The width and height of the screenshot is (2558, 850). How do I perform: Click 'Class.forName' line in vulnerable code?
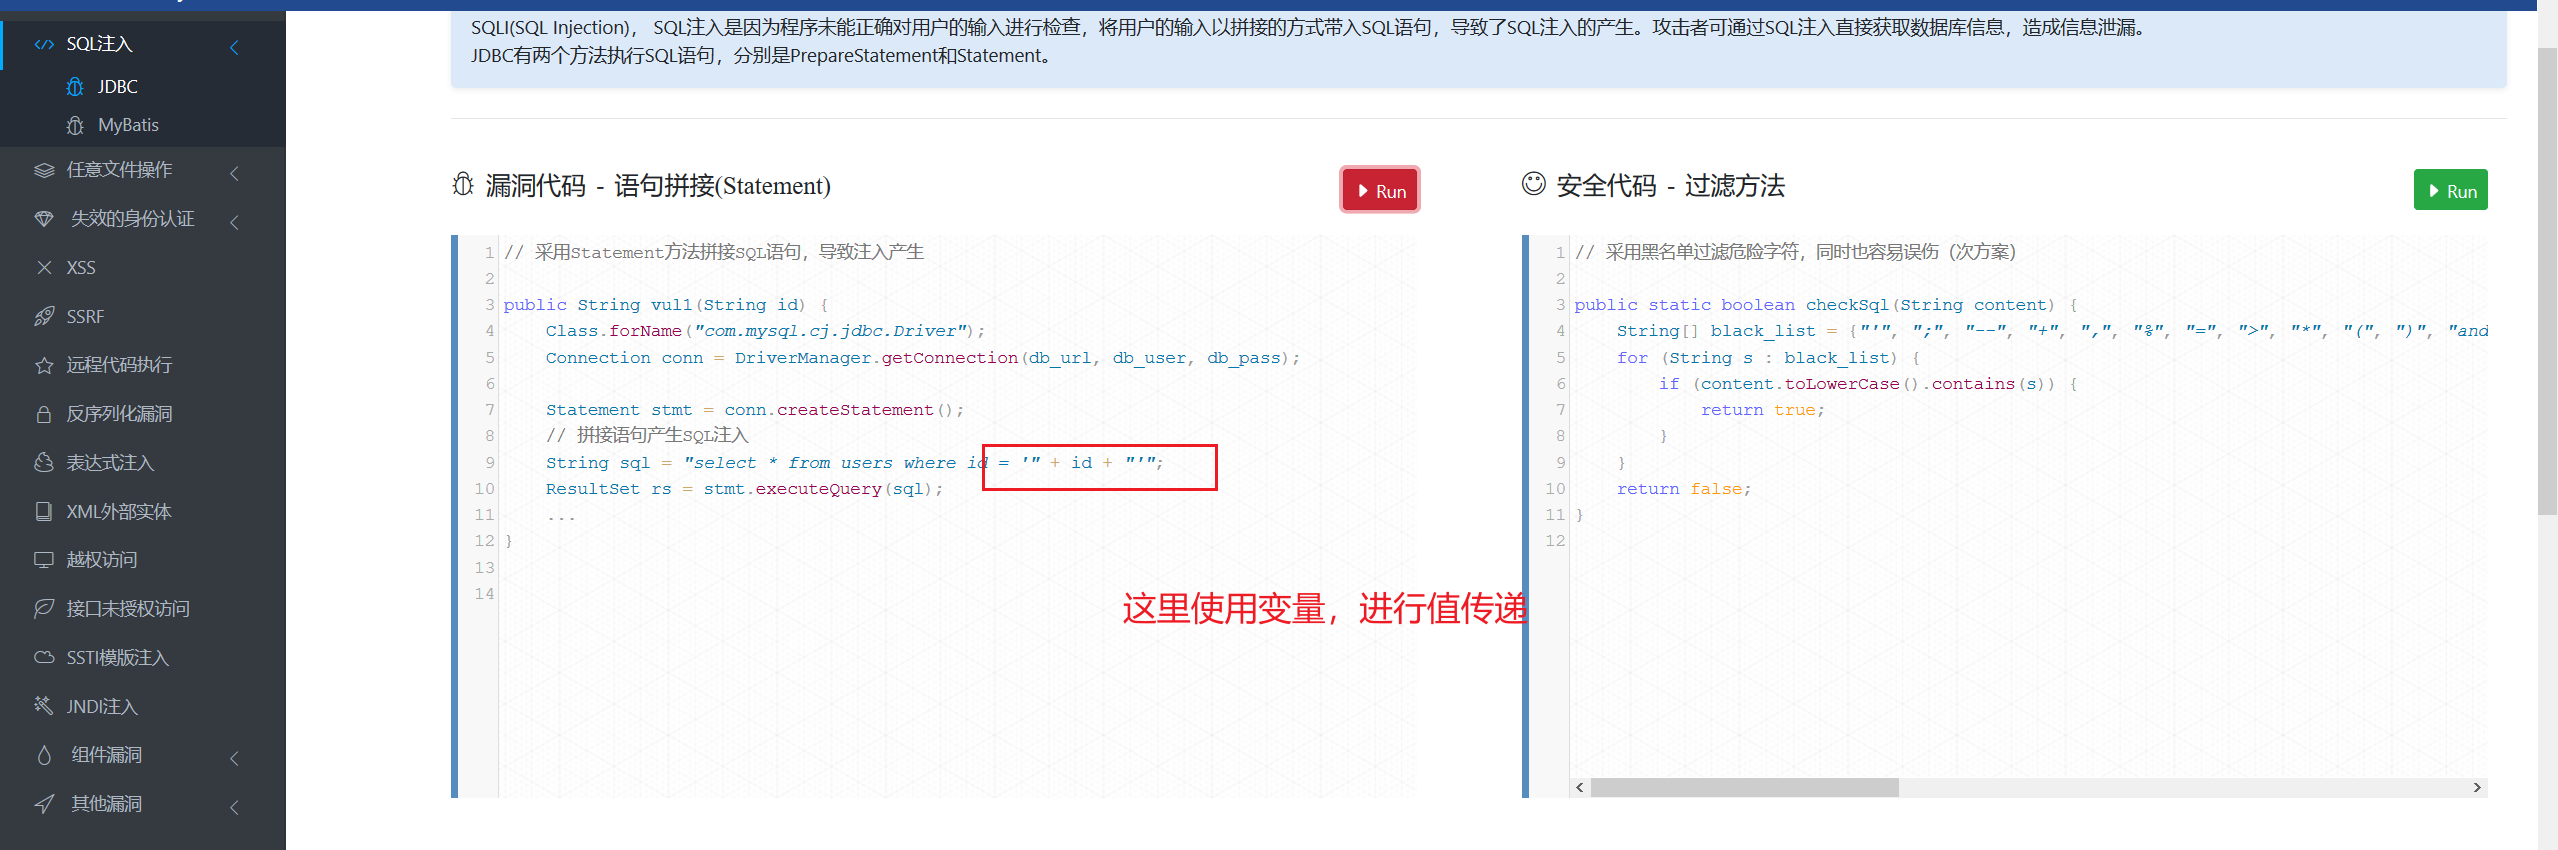point(766,331)
